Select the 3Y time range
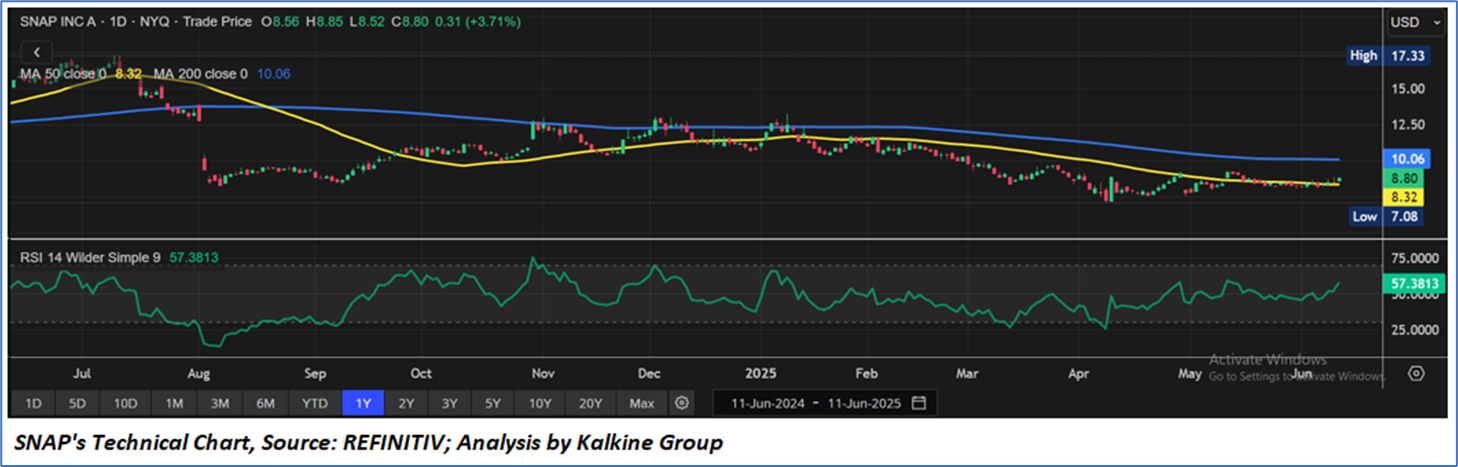1458x467 pixels. tap(450, 403)
